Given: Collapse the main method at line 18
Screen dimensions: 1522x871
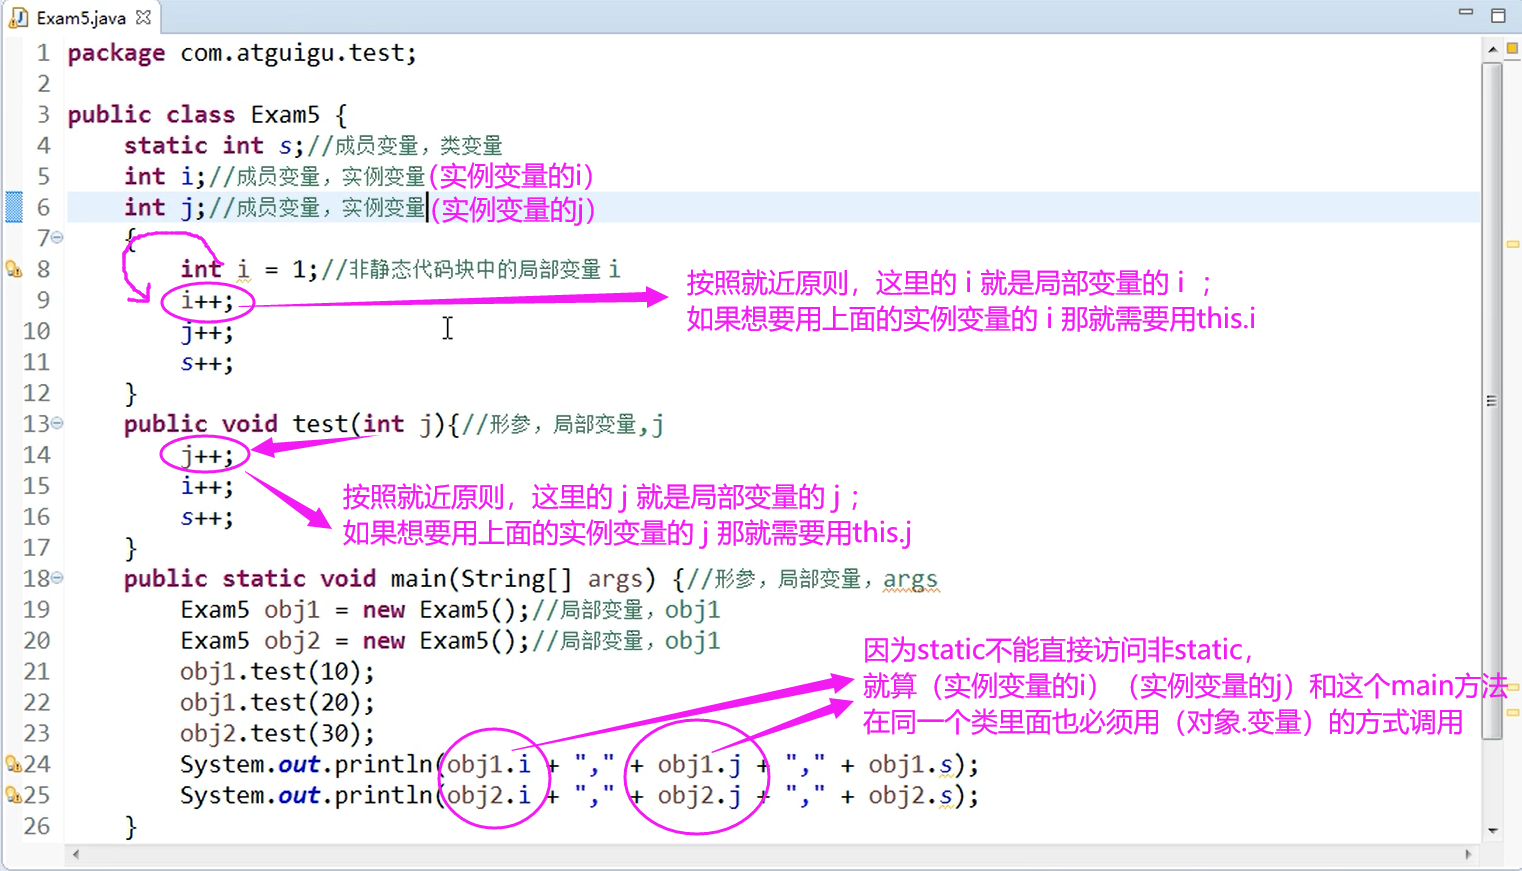Looking at the screenshot, I should [x=57, y=578].
